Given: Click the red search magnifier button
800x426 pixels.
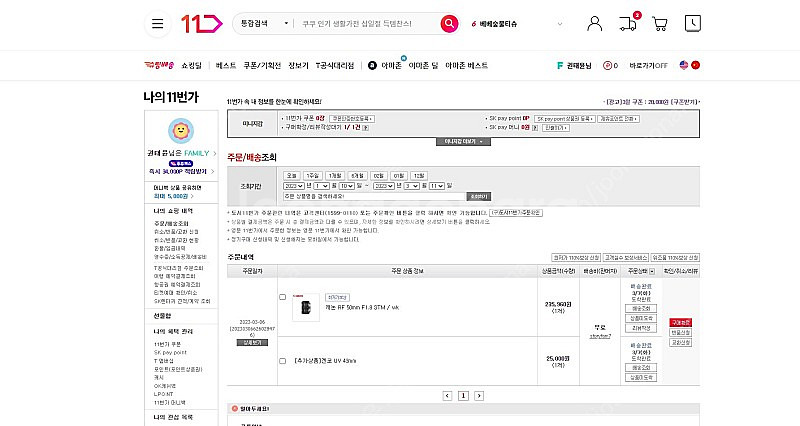Looking at the screenshot, I should tap(449, 23).
